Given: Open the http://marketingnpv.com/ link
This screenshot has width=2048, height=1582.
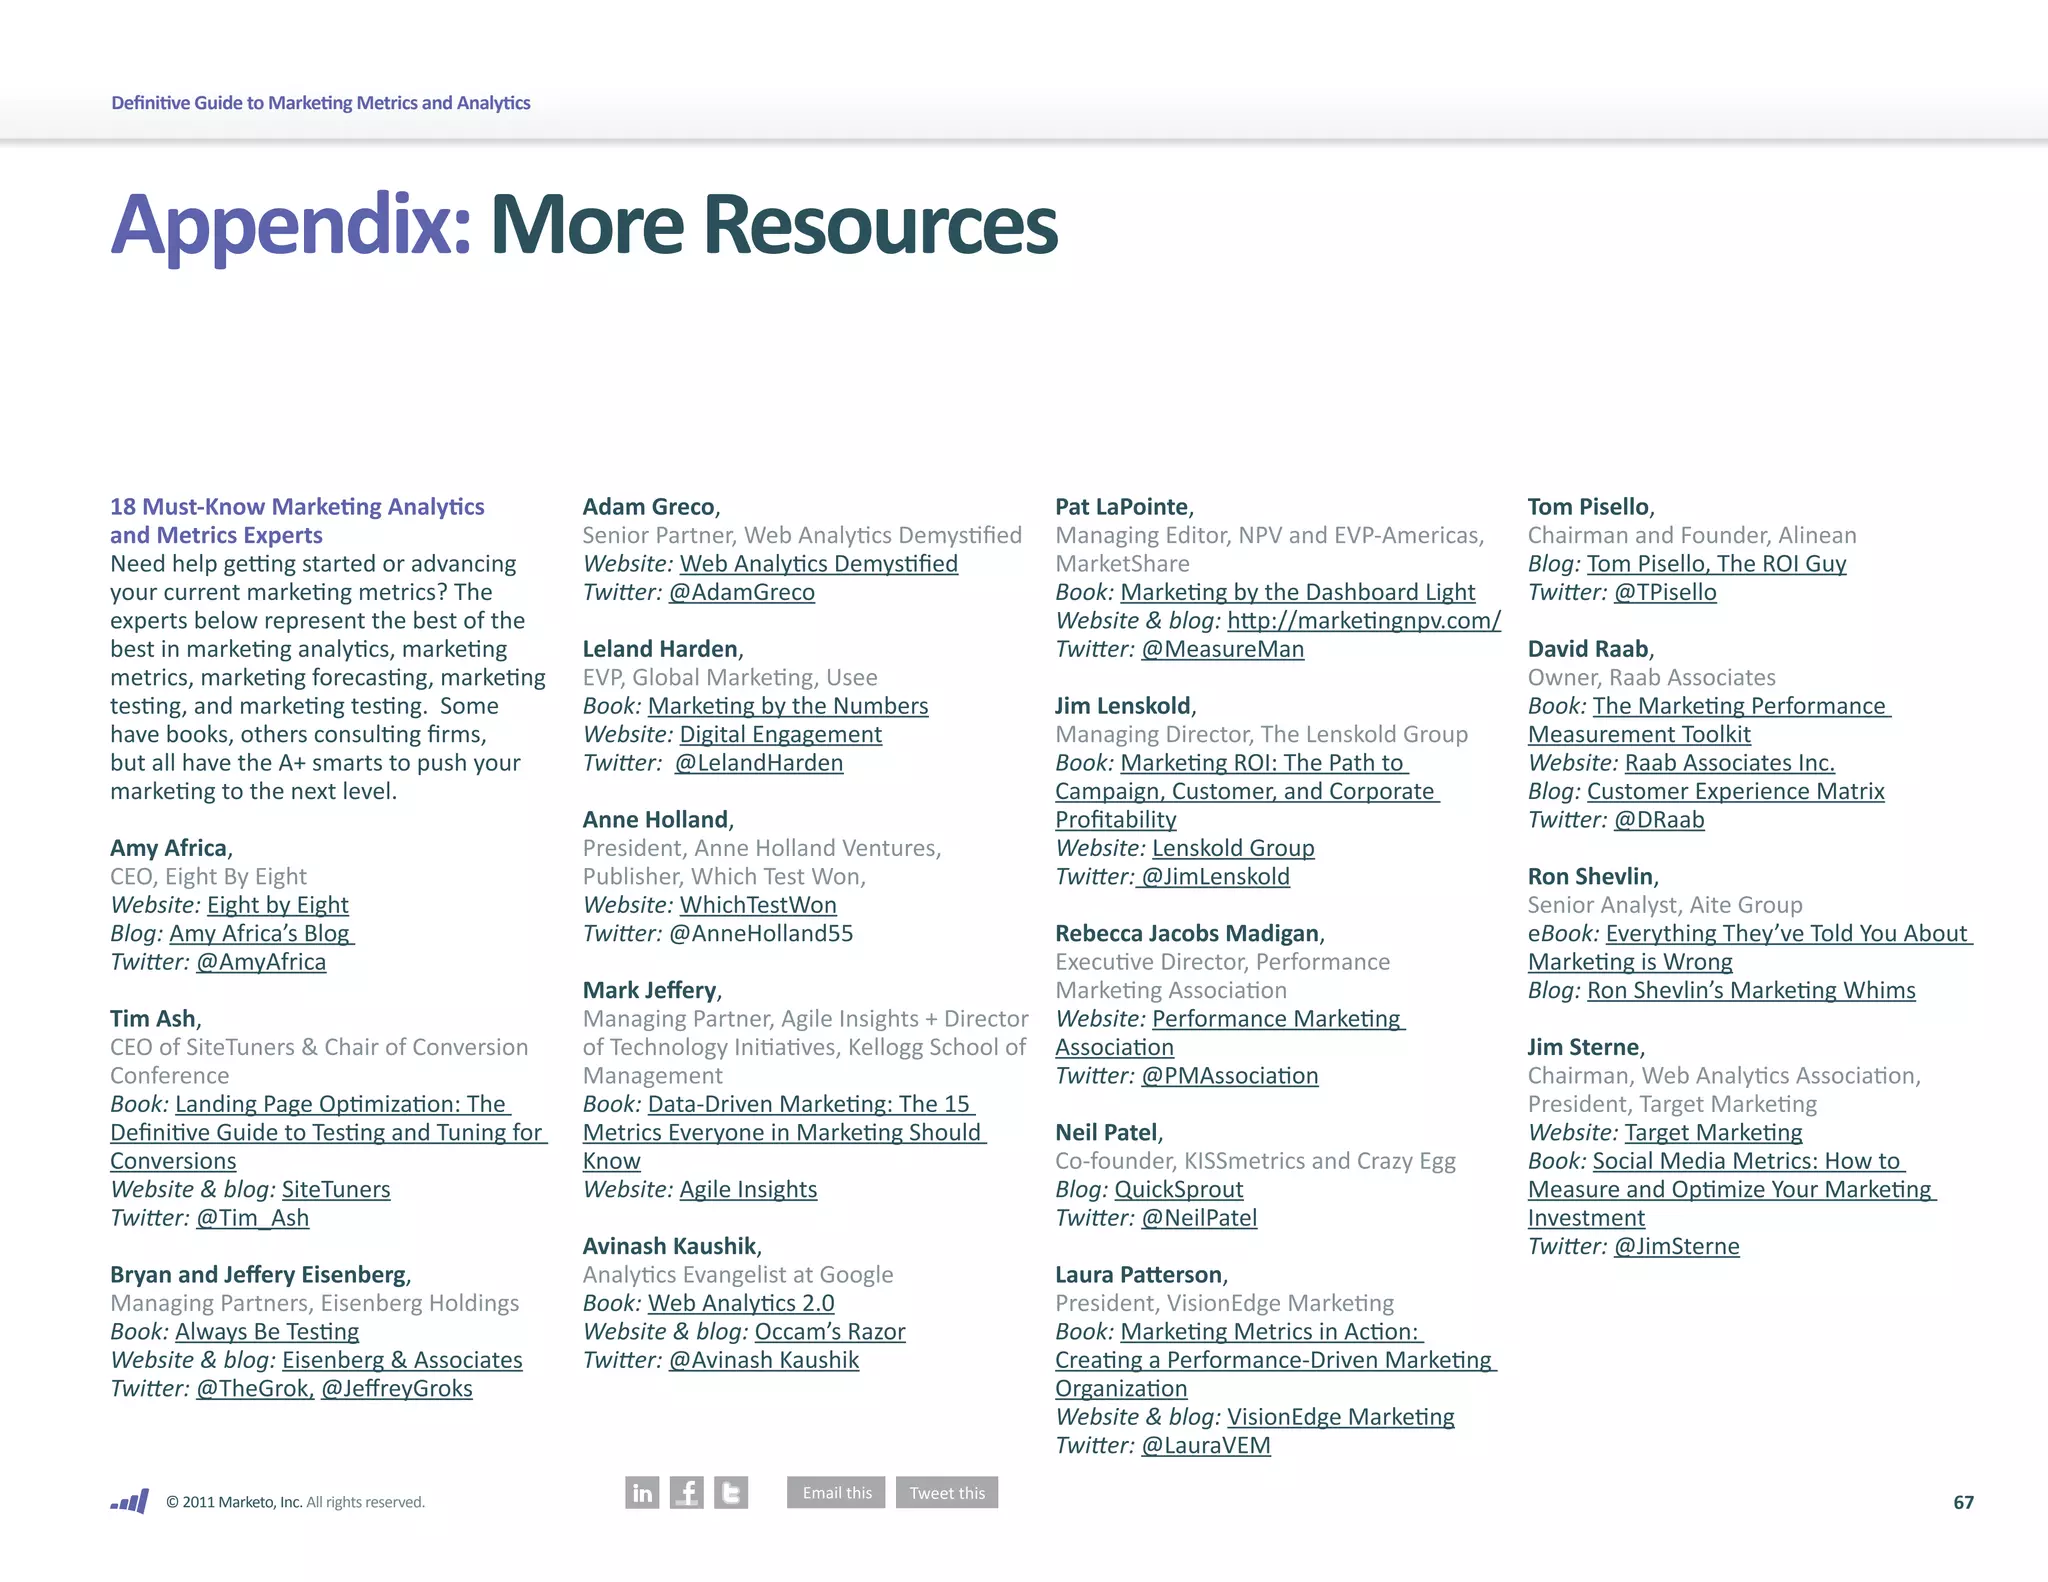Looking at the screenshot, I should [1364, 621].
